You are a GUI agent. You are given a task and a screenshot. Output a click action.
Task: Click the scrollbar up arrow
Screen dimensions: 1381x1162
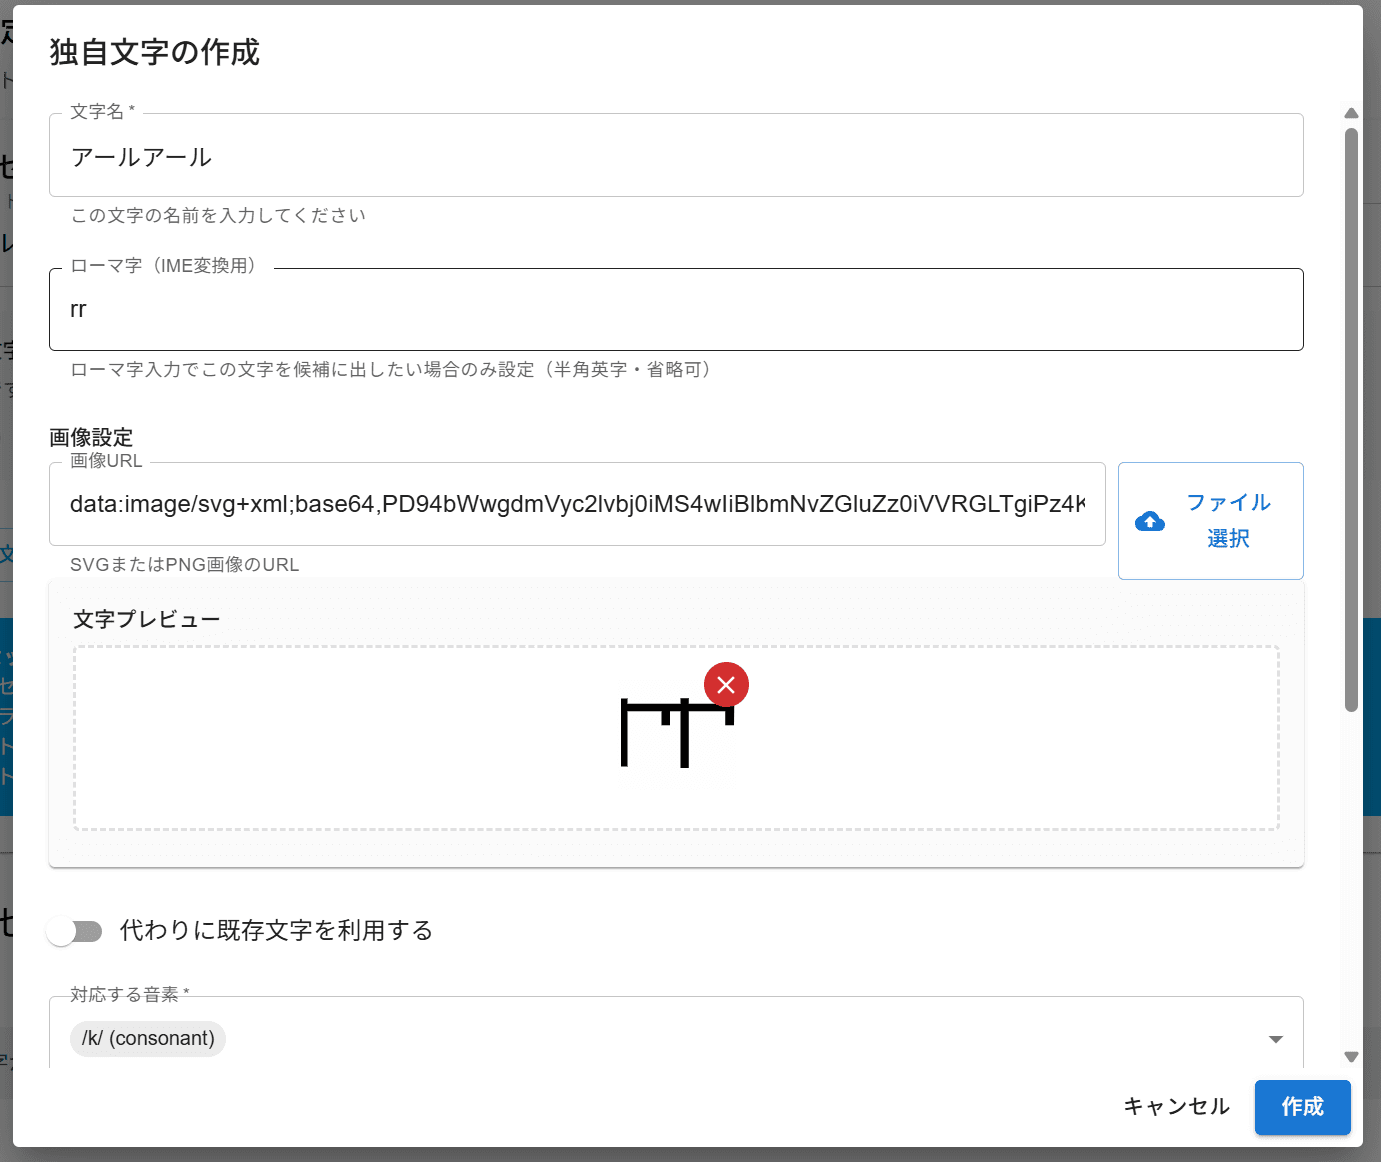[1351, 113]
